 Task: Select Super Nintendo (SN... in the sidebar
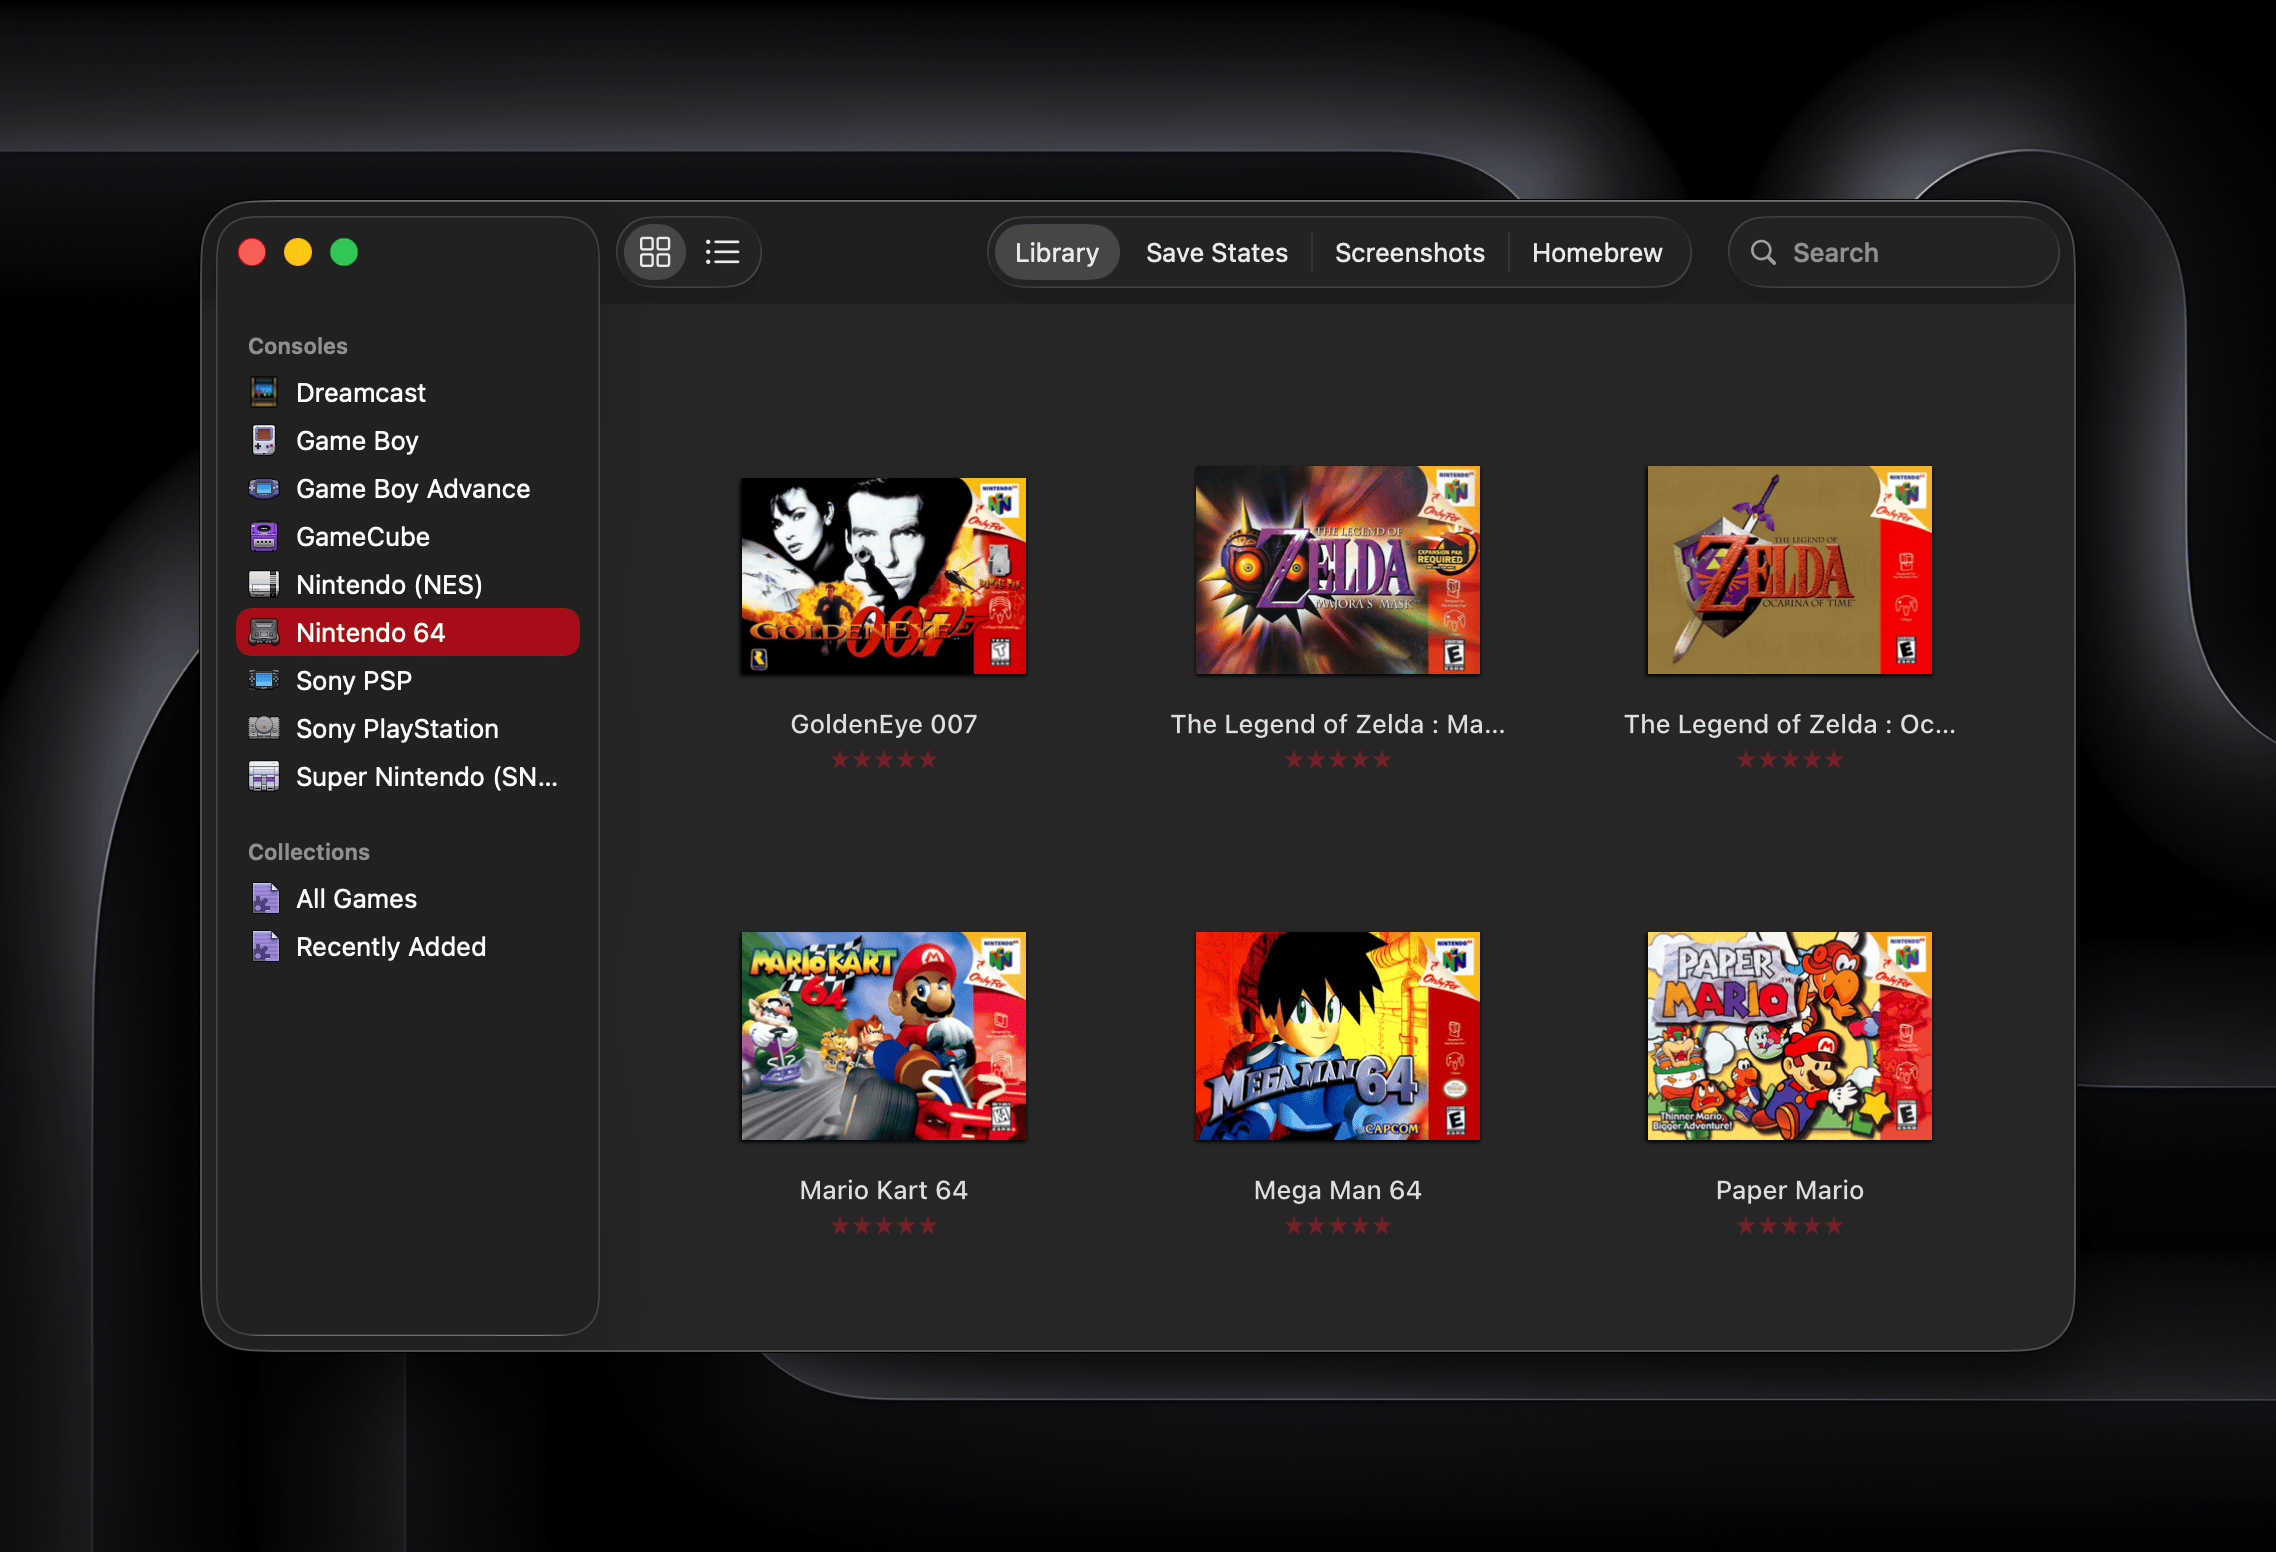[408, 776]
